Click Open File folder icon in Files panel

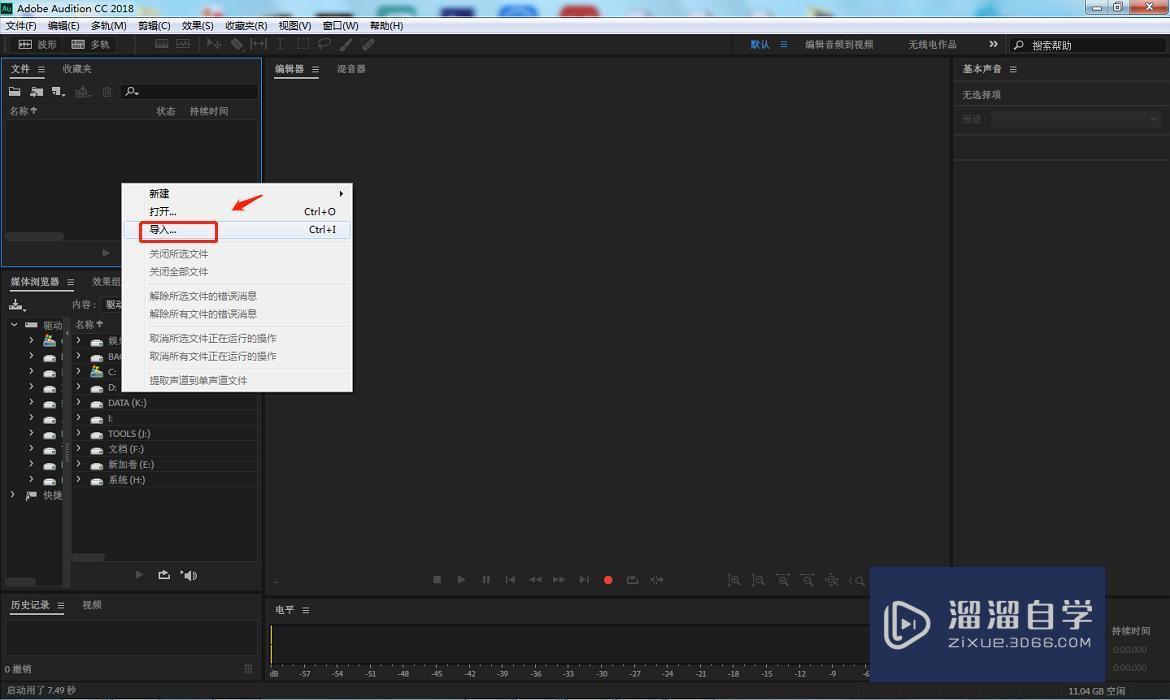[x=14, y=91]
